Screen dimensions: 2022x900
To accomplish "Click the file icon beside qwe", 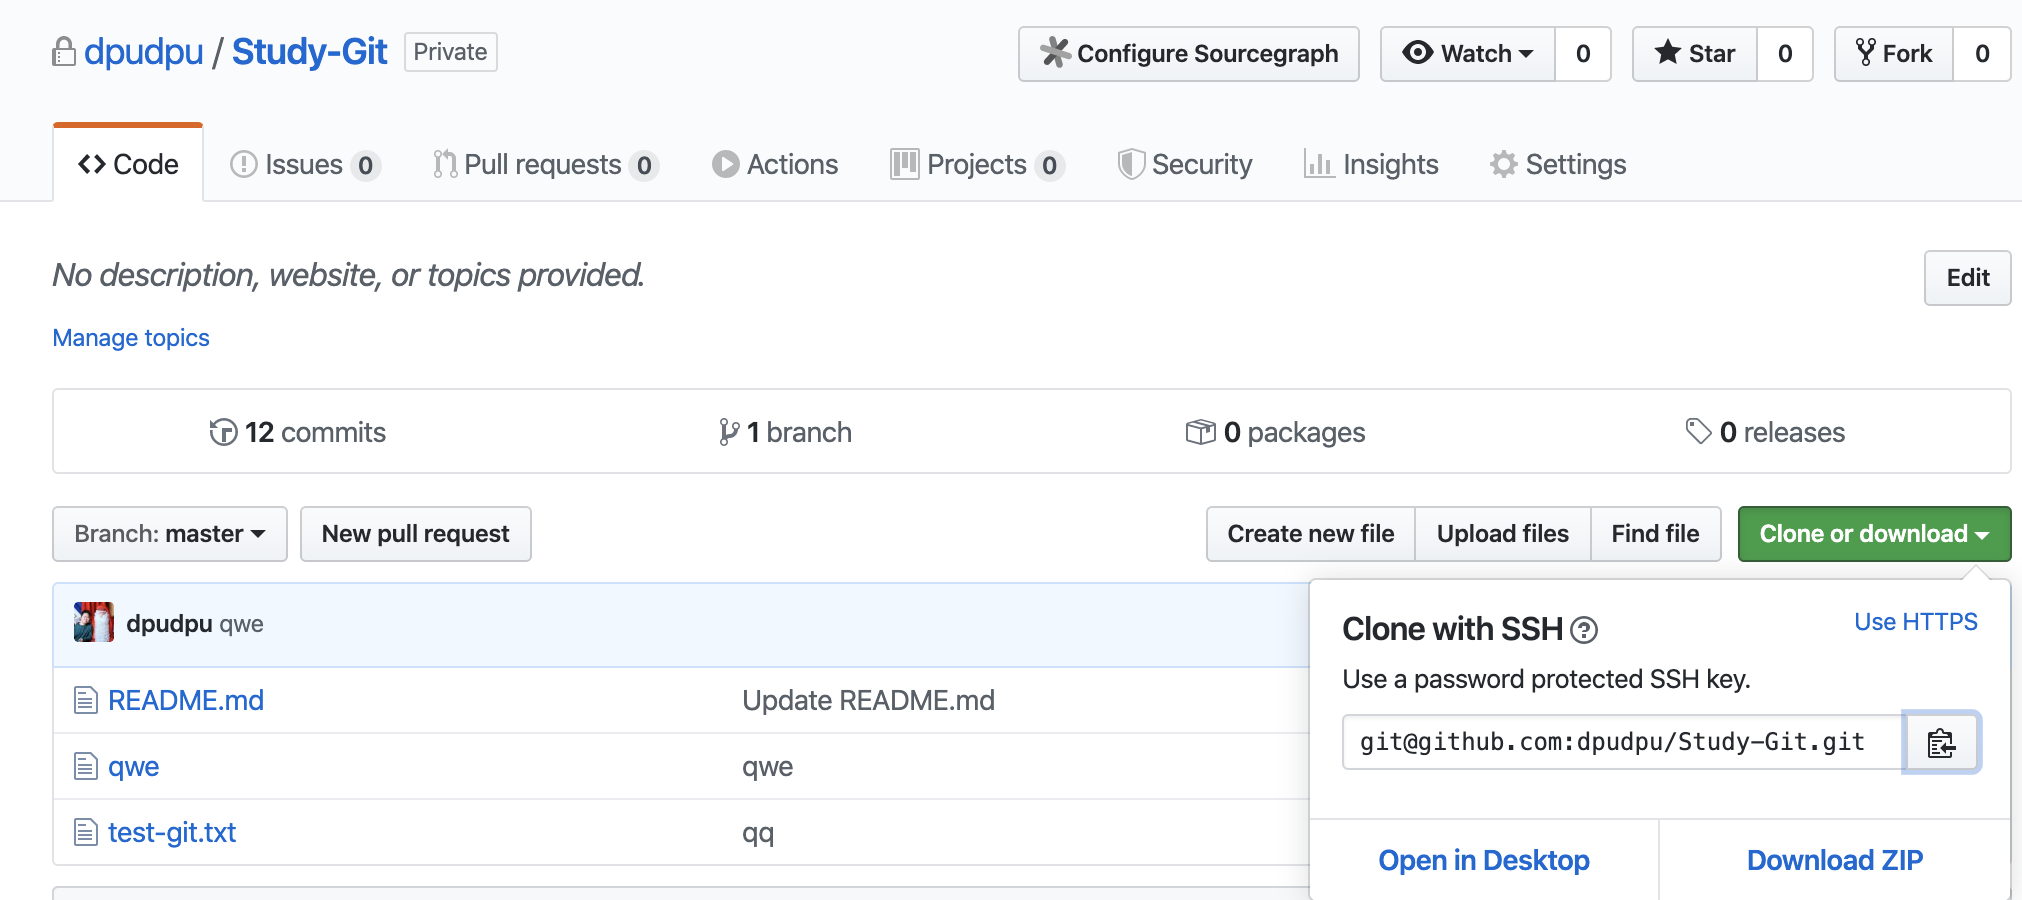I will [86, 766].
